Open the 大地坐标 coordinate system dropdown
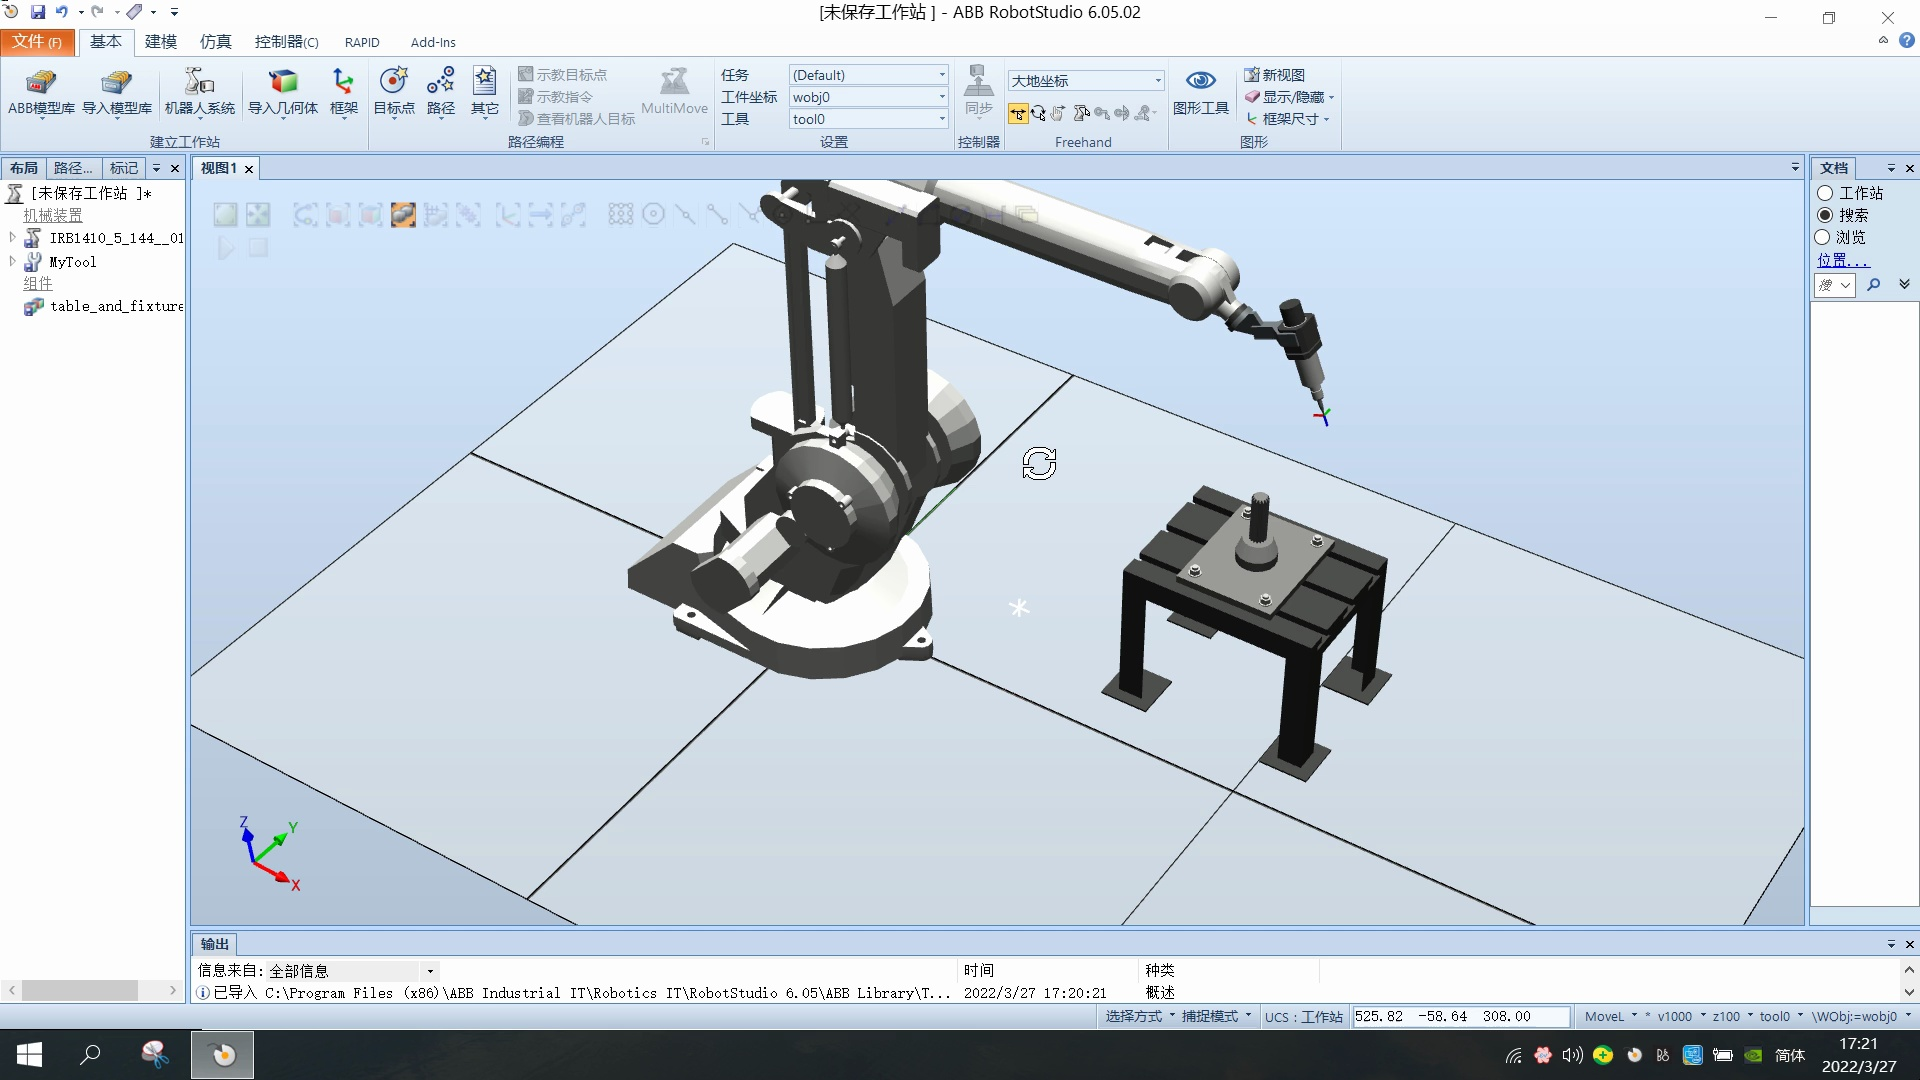 1157,81
